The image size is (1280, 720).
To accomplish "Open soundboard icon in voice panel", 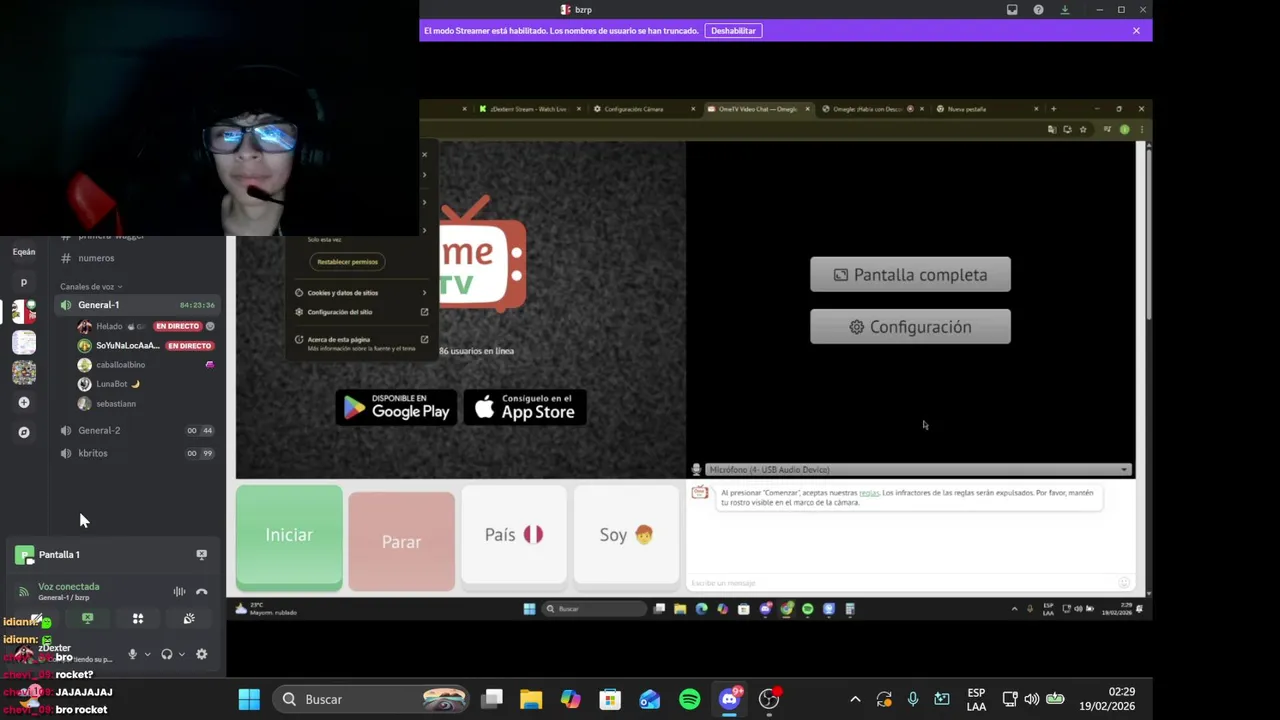I will (x=189, y=619).
